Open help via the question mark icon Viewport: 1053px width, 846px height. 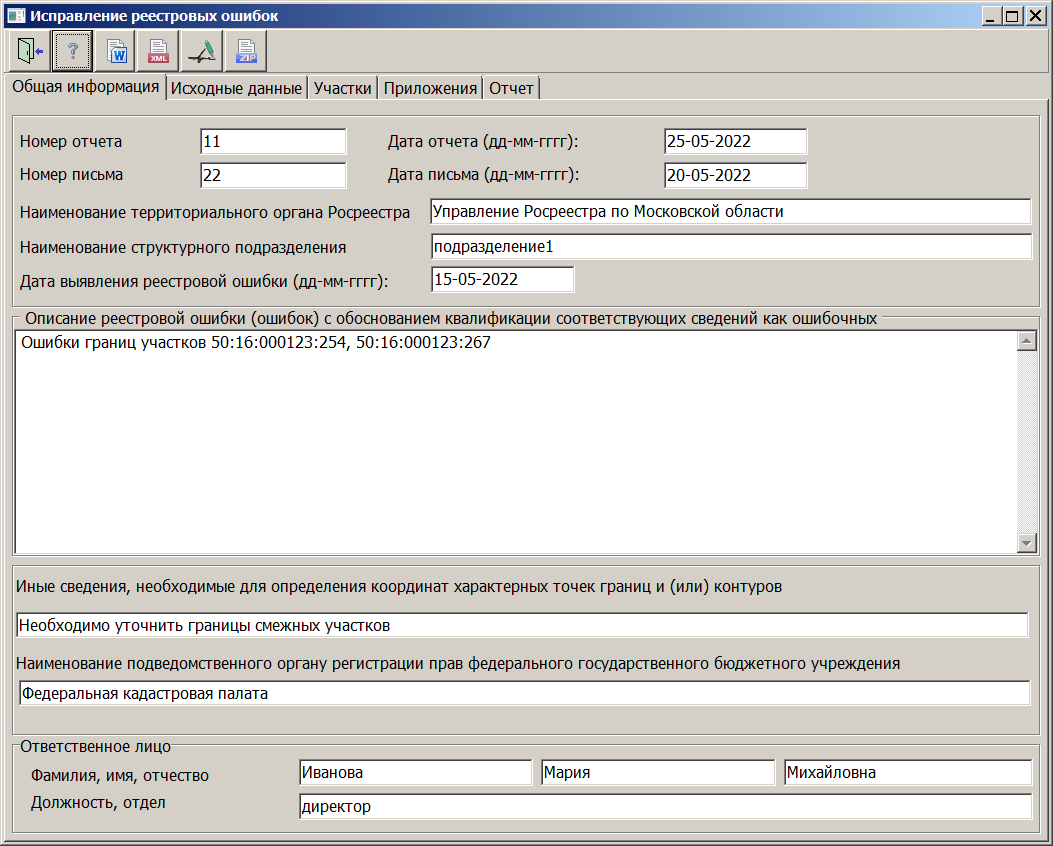click(x=71, y=50)
